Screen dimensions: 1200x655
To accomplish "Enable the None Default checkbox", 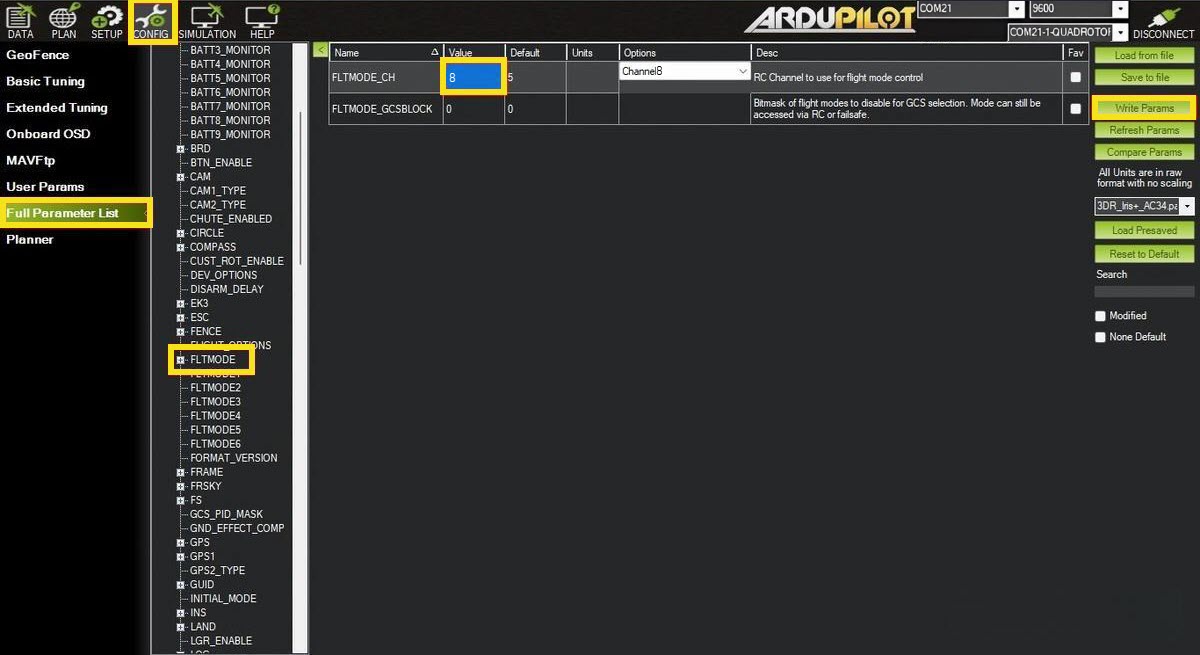I will (x=1101, y=337).
